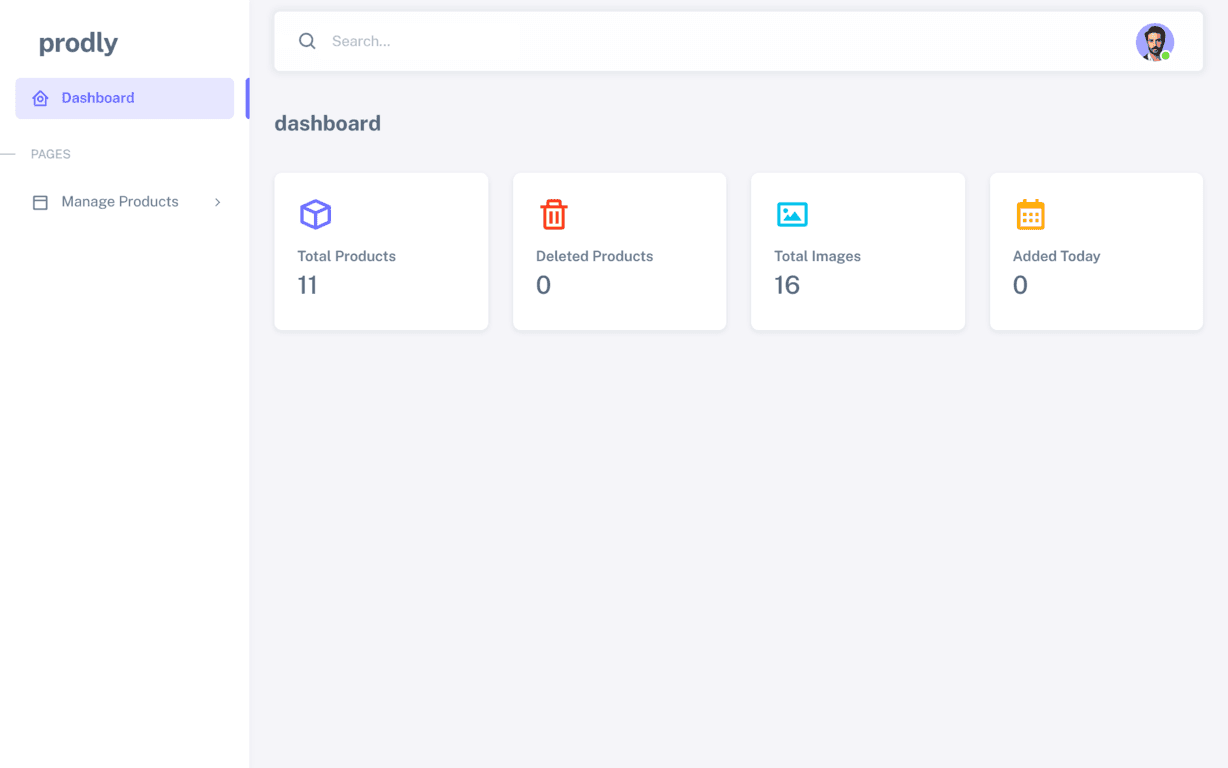Focus the Search input field

(x=700, y=41)
